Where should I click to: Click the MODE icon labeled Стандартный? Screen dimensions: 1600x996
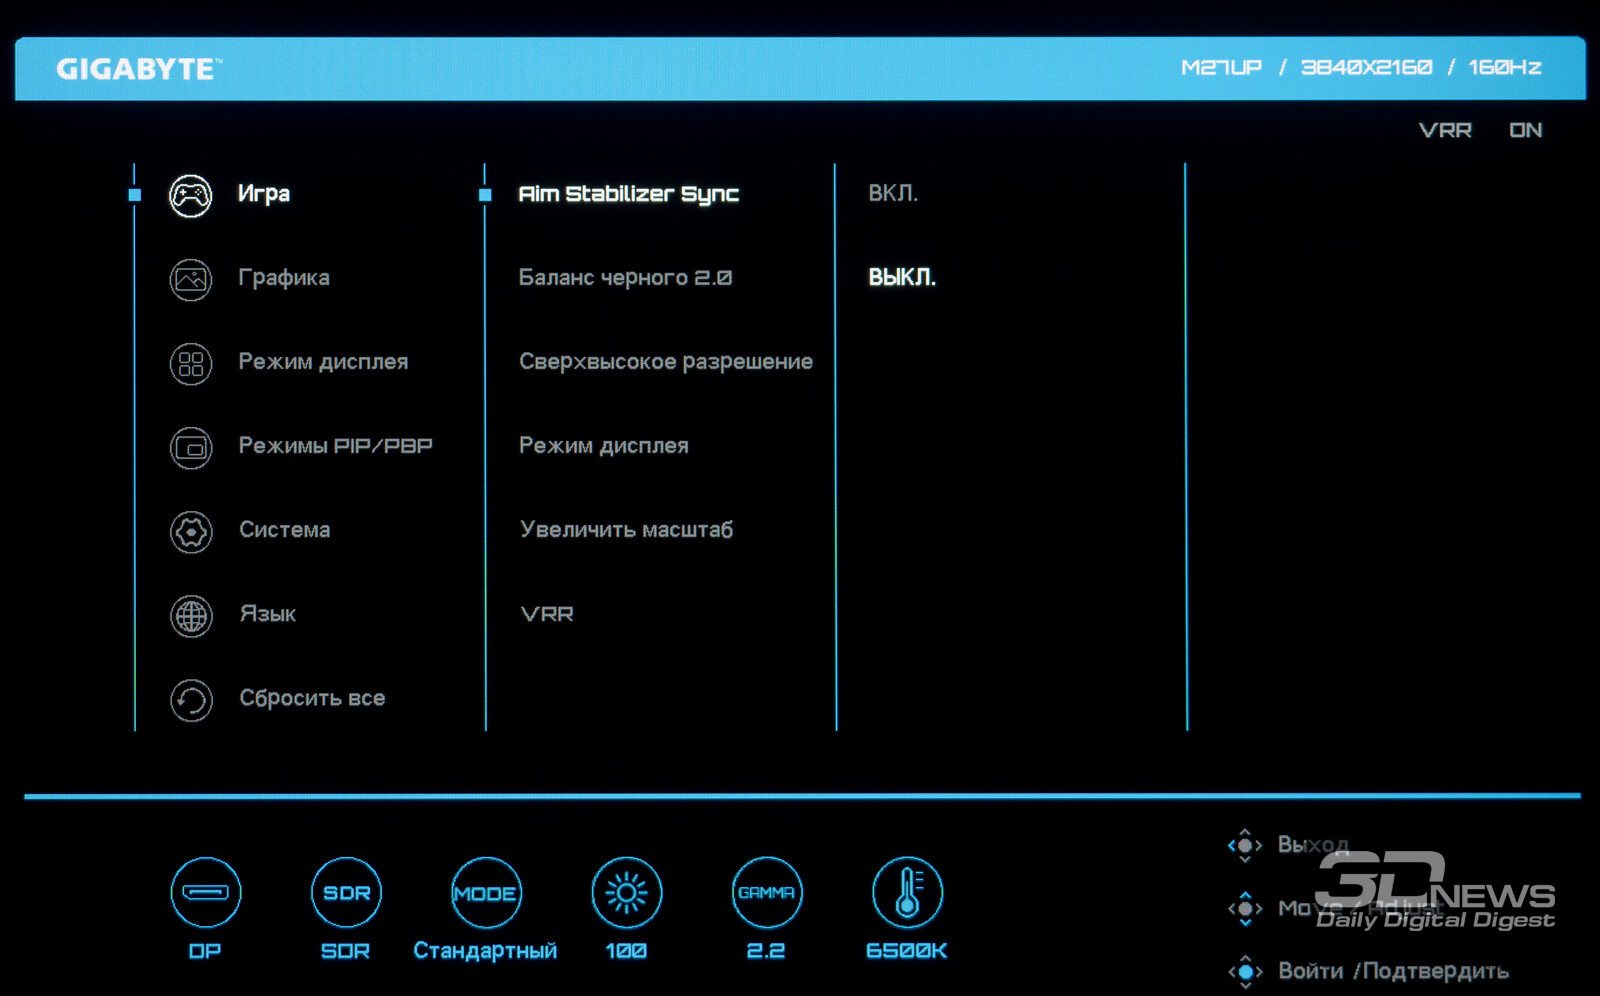click(485, 892)
